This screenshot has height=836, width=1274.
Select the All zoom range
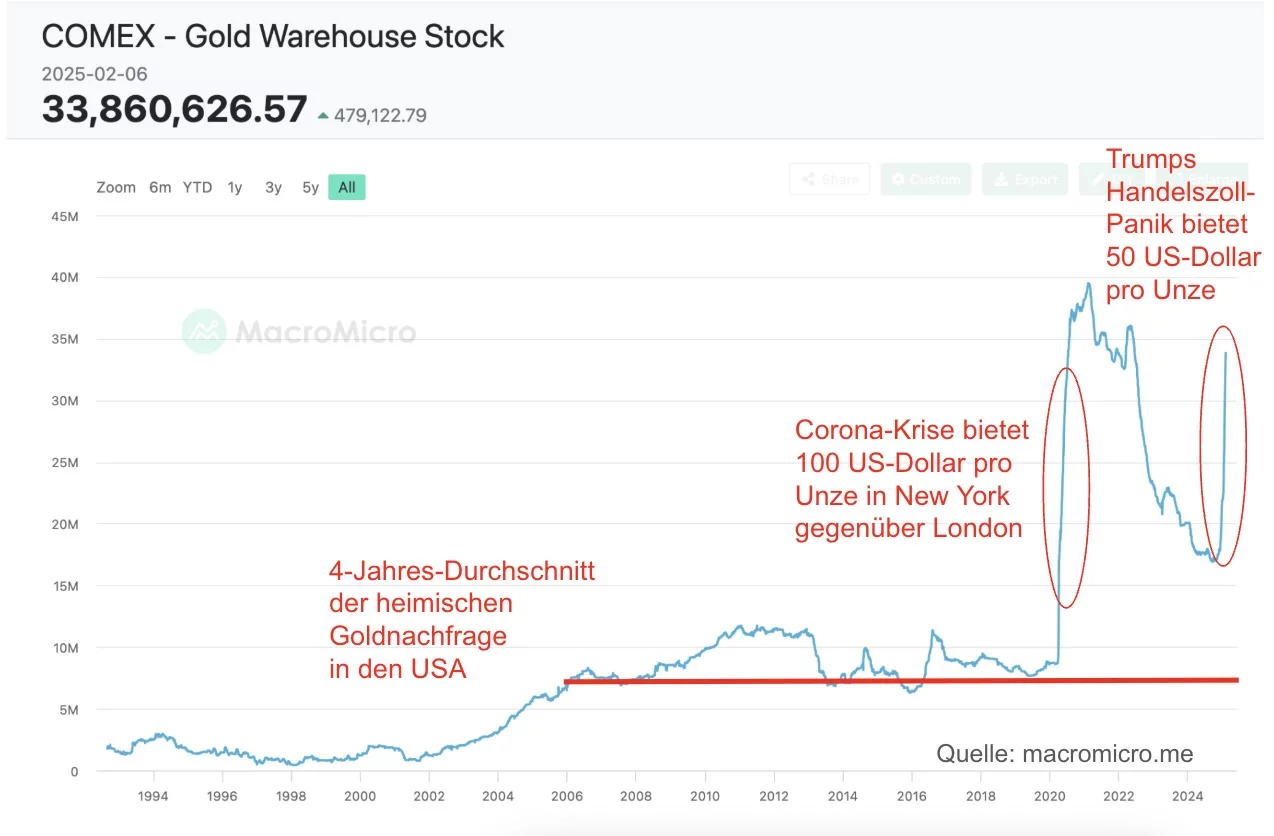tap(347, 187)
